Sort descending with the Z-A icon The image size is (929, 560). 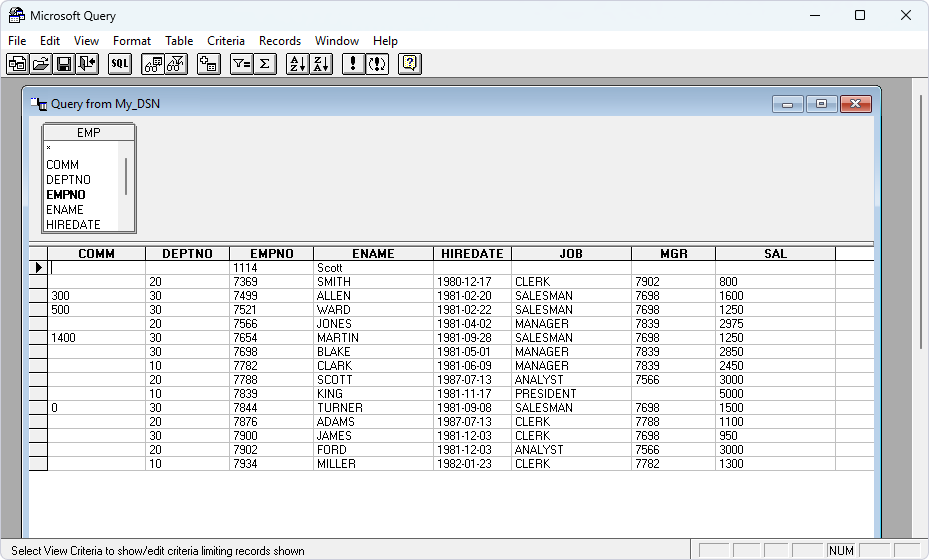pyautogui.click(x=321, y=63)
